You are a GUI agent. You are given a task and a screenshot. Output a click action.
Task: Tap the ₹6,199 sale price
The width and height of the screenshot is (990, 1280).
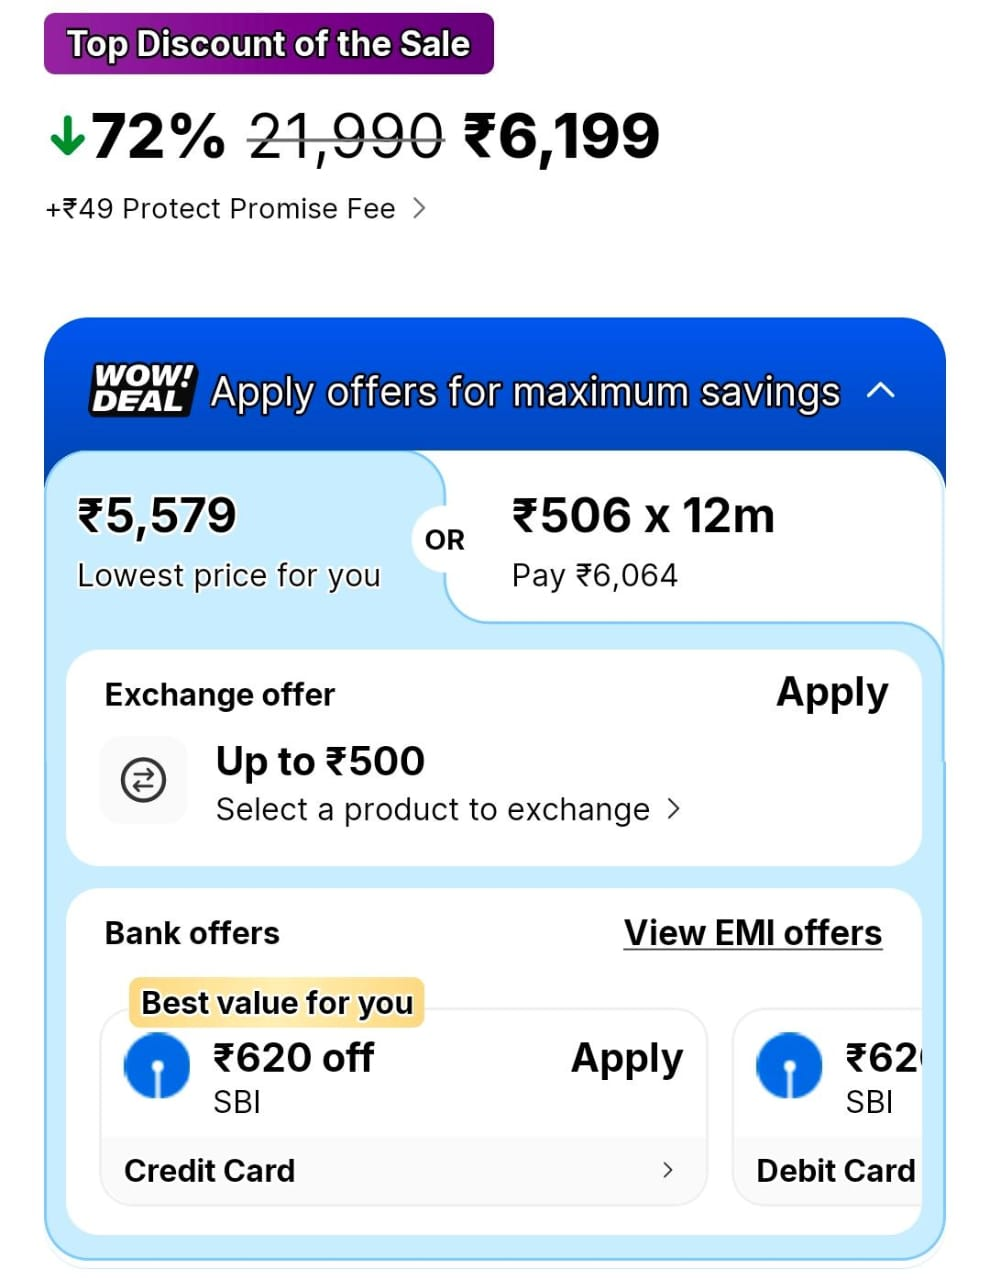pos(561,136)
